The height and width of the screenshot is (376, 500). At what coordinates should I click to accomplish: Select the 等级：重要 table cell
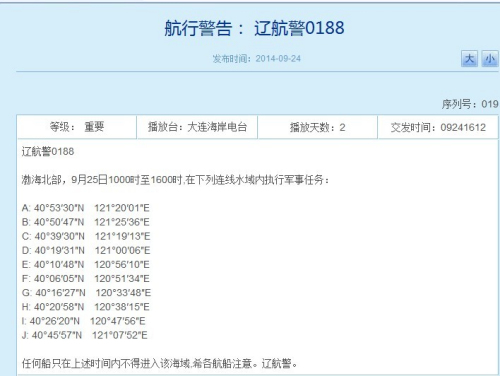pyautogui.click(x=77, y=127)
